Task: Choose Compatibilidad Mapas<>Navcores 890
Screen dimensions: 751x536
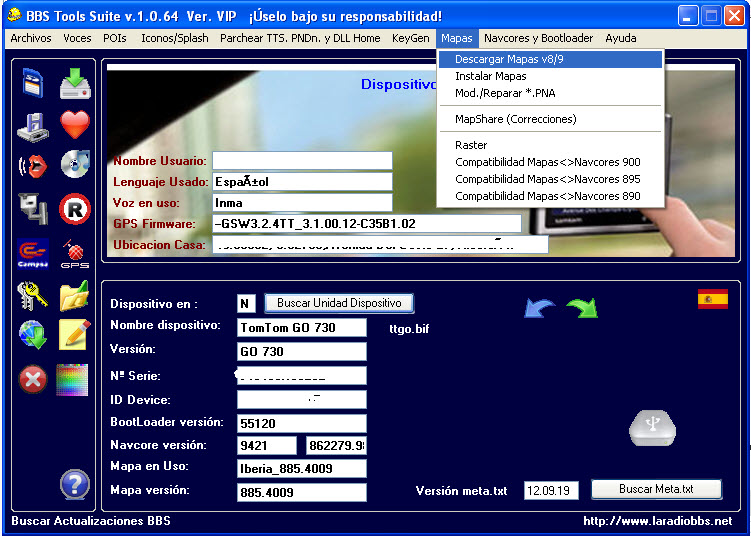Action: pyautogui.click(x=550, y=196)
